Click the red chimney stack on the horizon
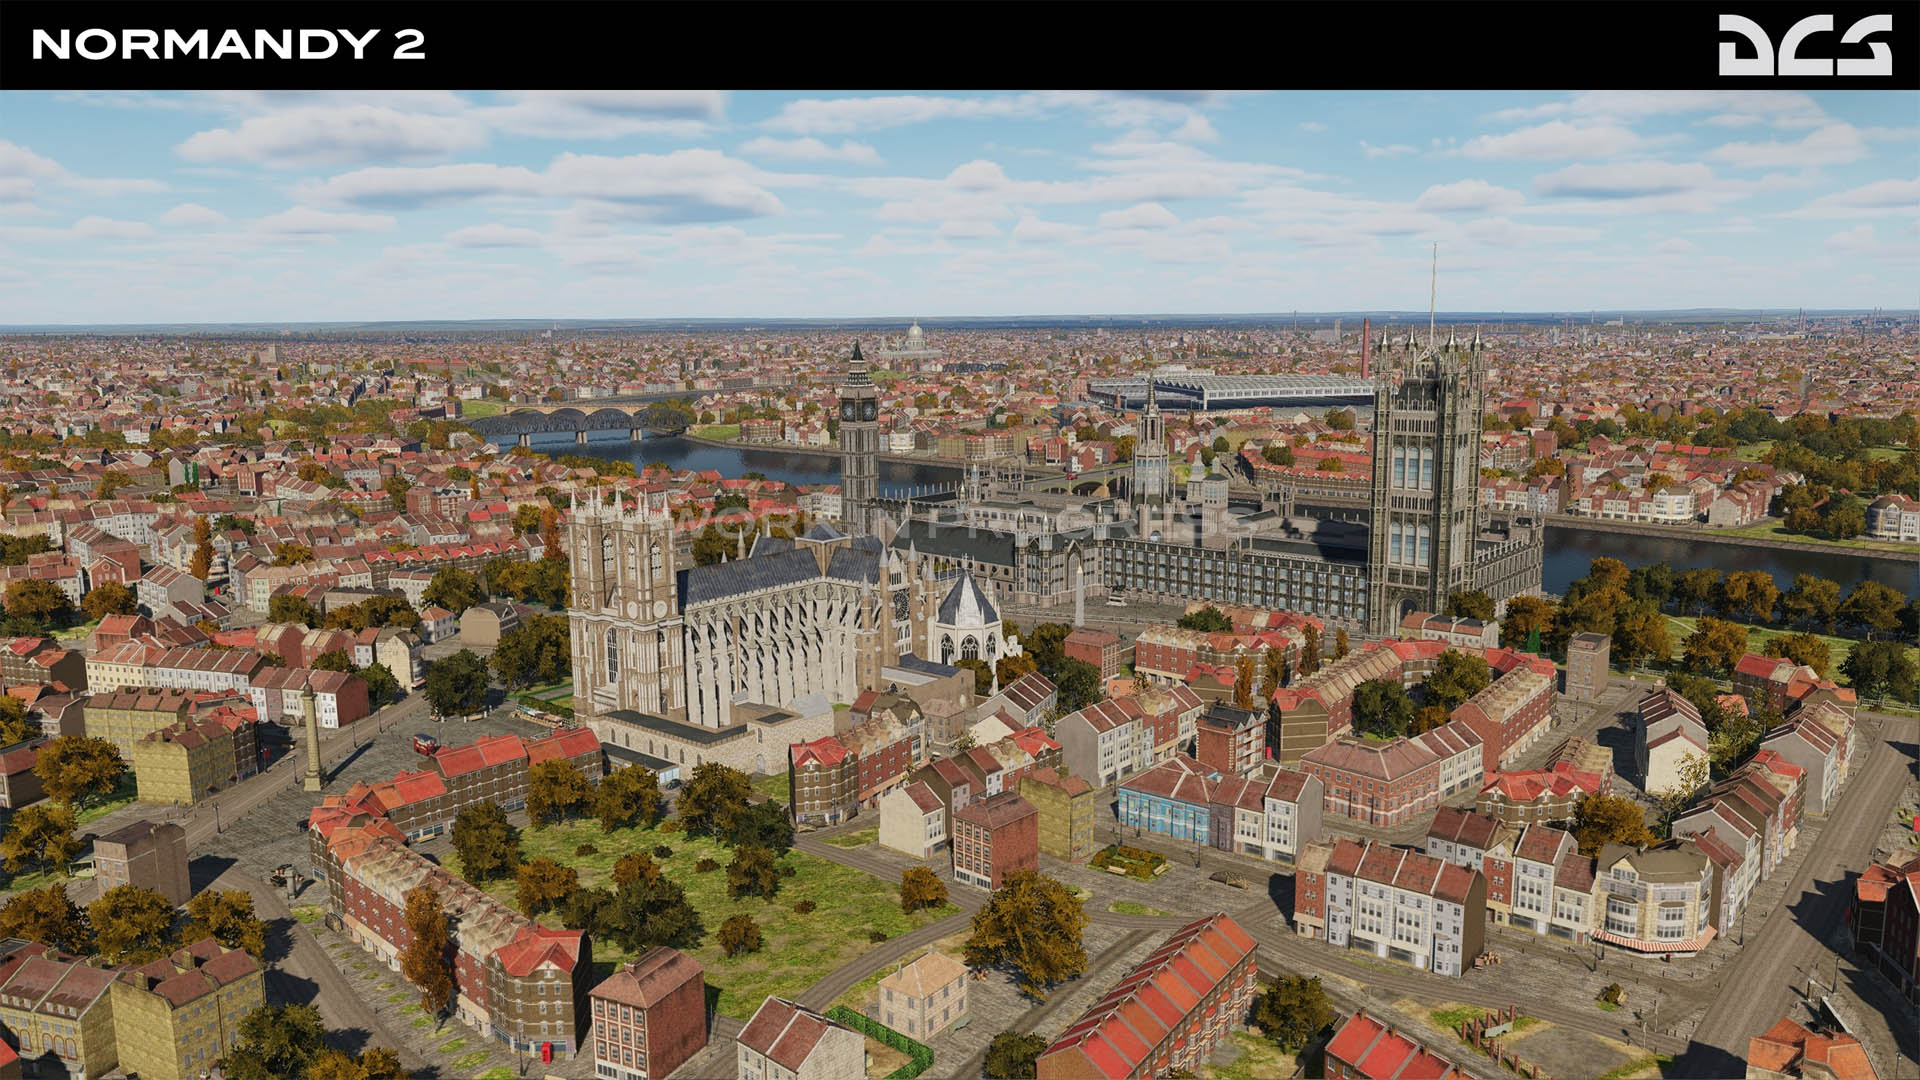1920x1080 pixels. (x=1364, y=348)
